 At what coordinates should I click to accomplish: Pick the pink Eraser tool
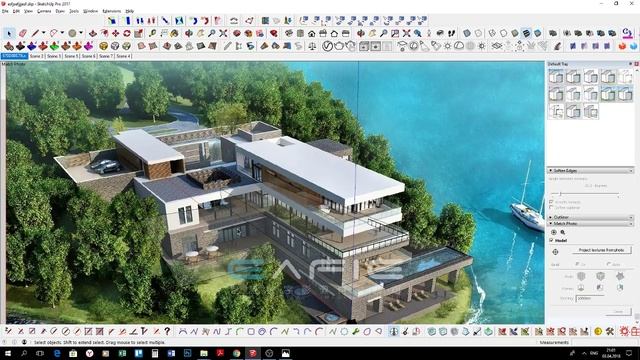(x=22, y=33)
